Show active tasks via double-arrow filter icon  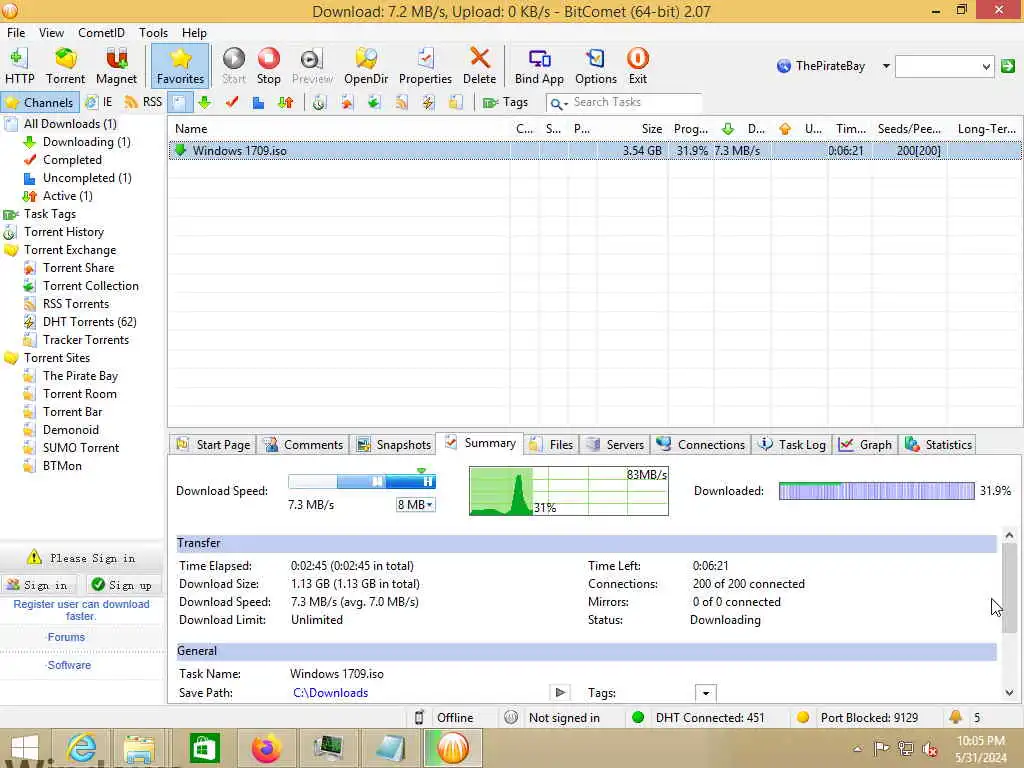pyautogui.click(x=285, y=103)
